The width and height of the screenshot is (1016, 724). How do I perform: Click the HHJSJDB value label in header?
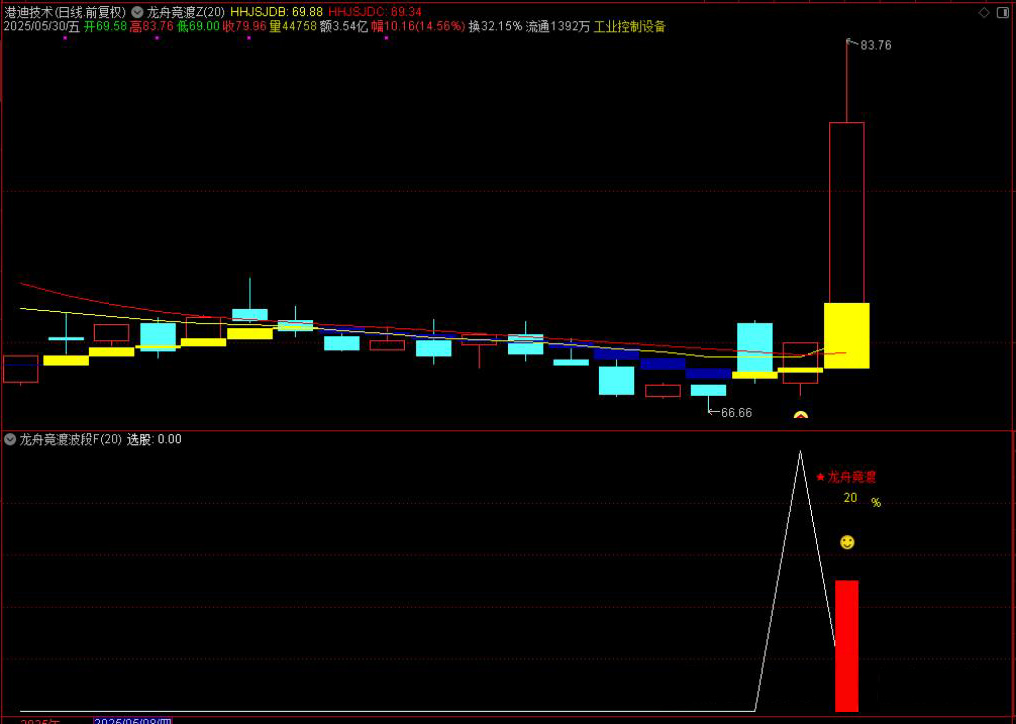click(276, 12)
